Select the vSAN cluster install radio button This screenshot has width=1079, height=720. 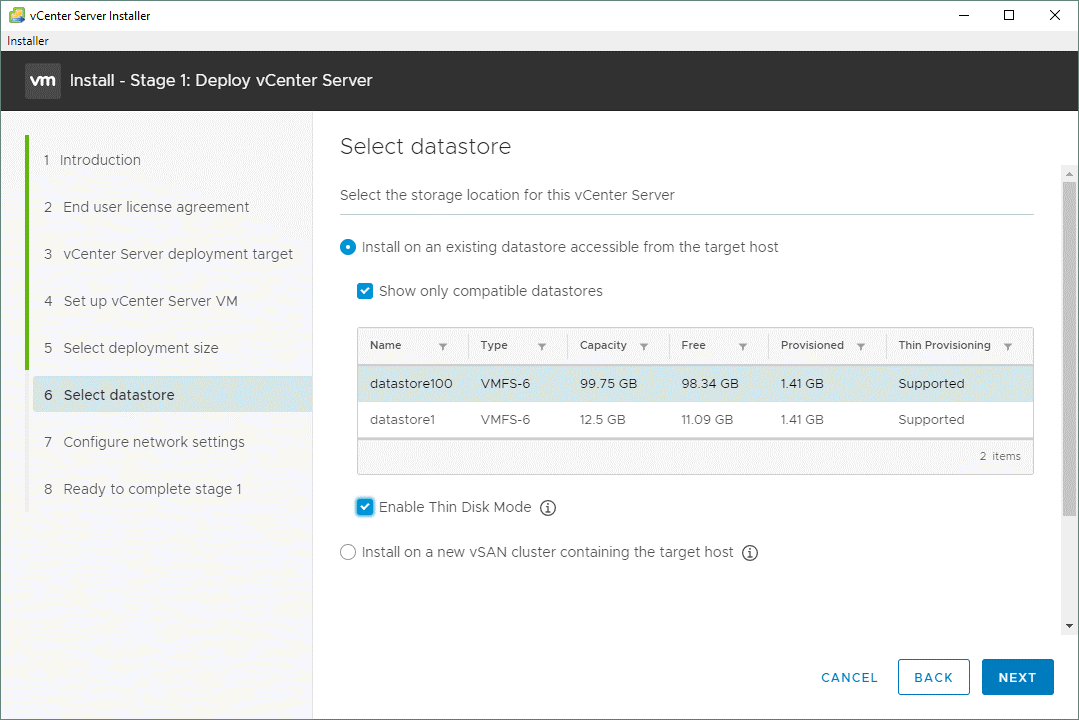tap(347, 551)
